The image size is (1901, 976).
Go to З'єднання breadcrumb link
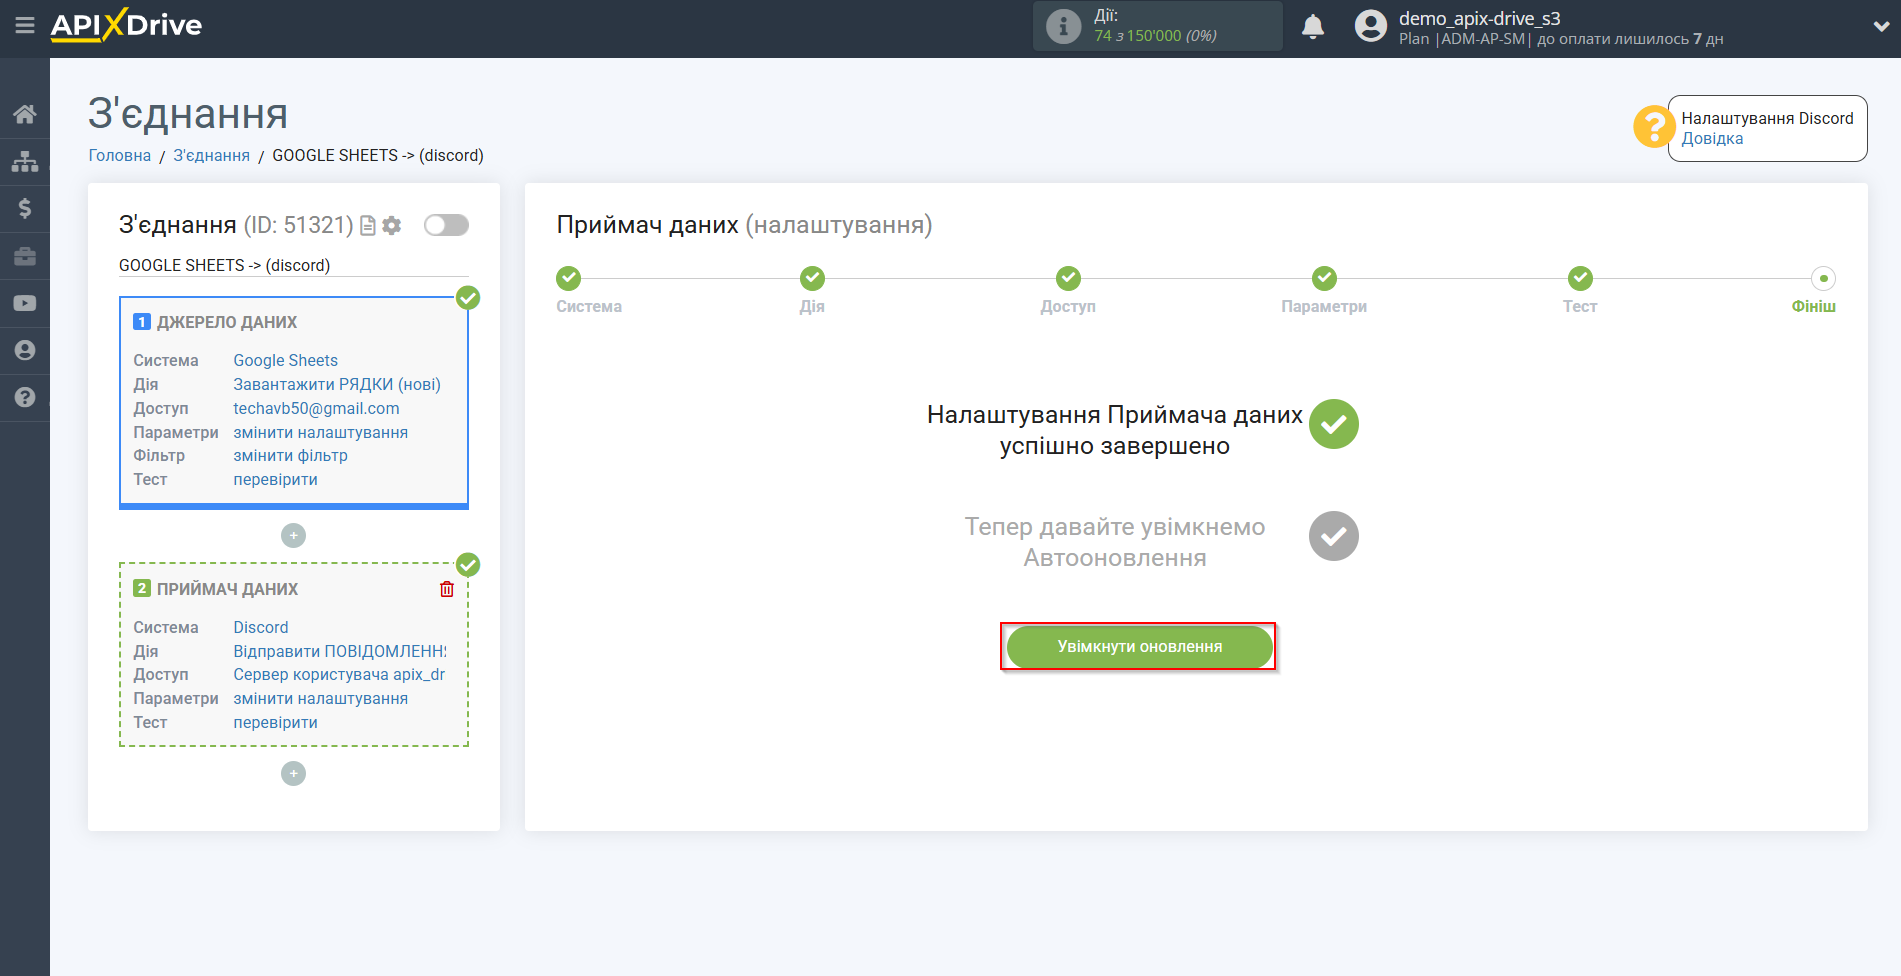point(212,155)
